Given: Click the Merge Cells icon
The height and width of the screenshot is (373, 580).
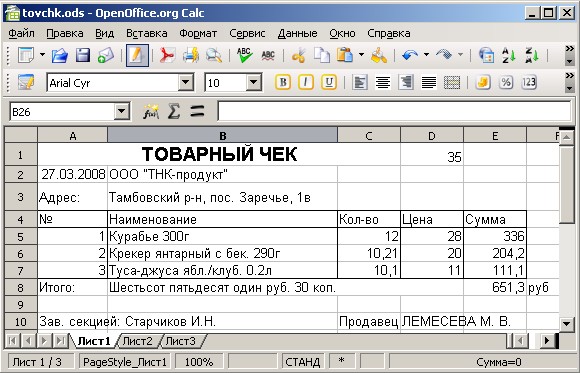Looking at the screenshot, I should [452, 82].
